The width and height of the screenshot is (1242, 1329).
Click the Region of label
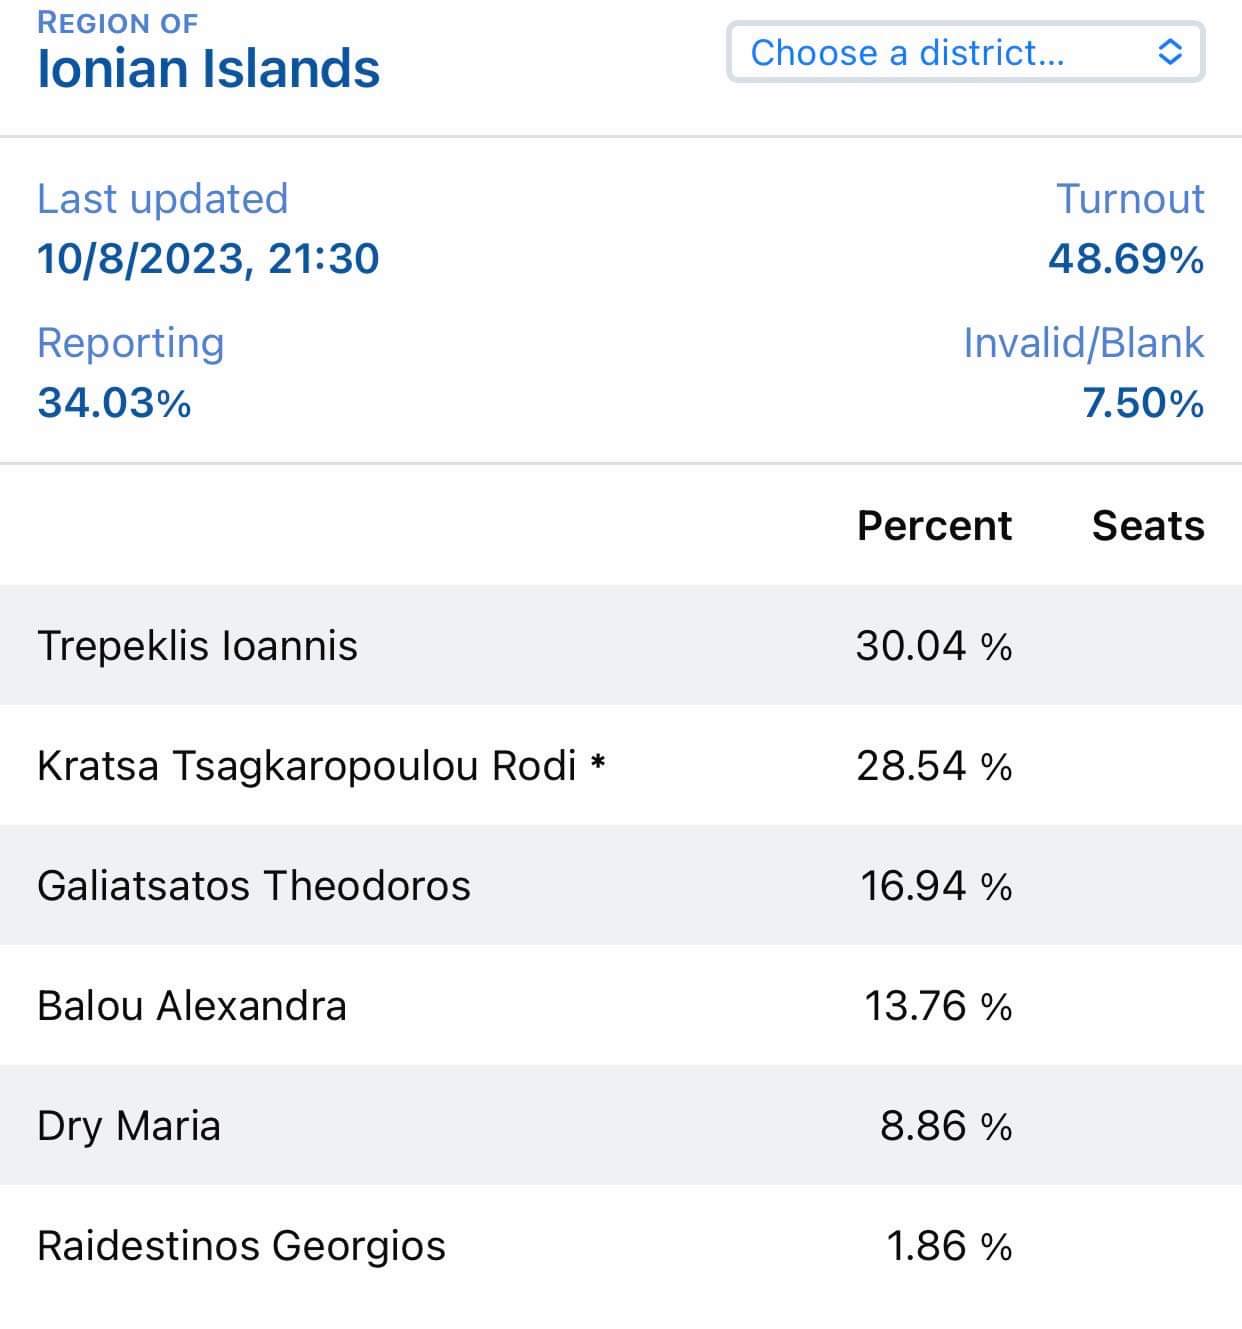click(x=117, y=22)
